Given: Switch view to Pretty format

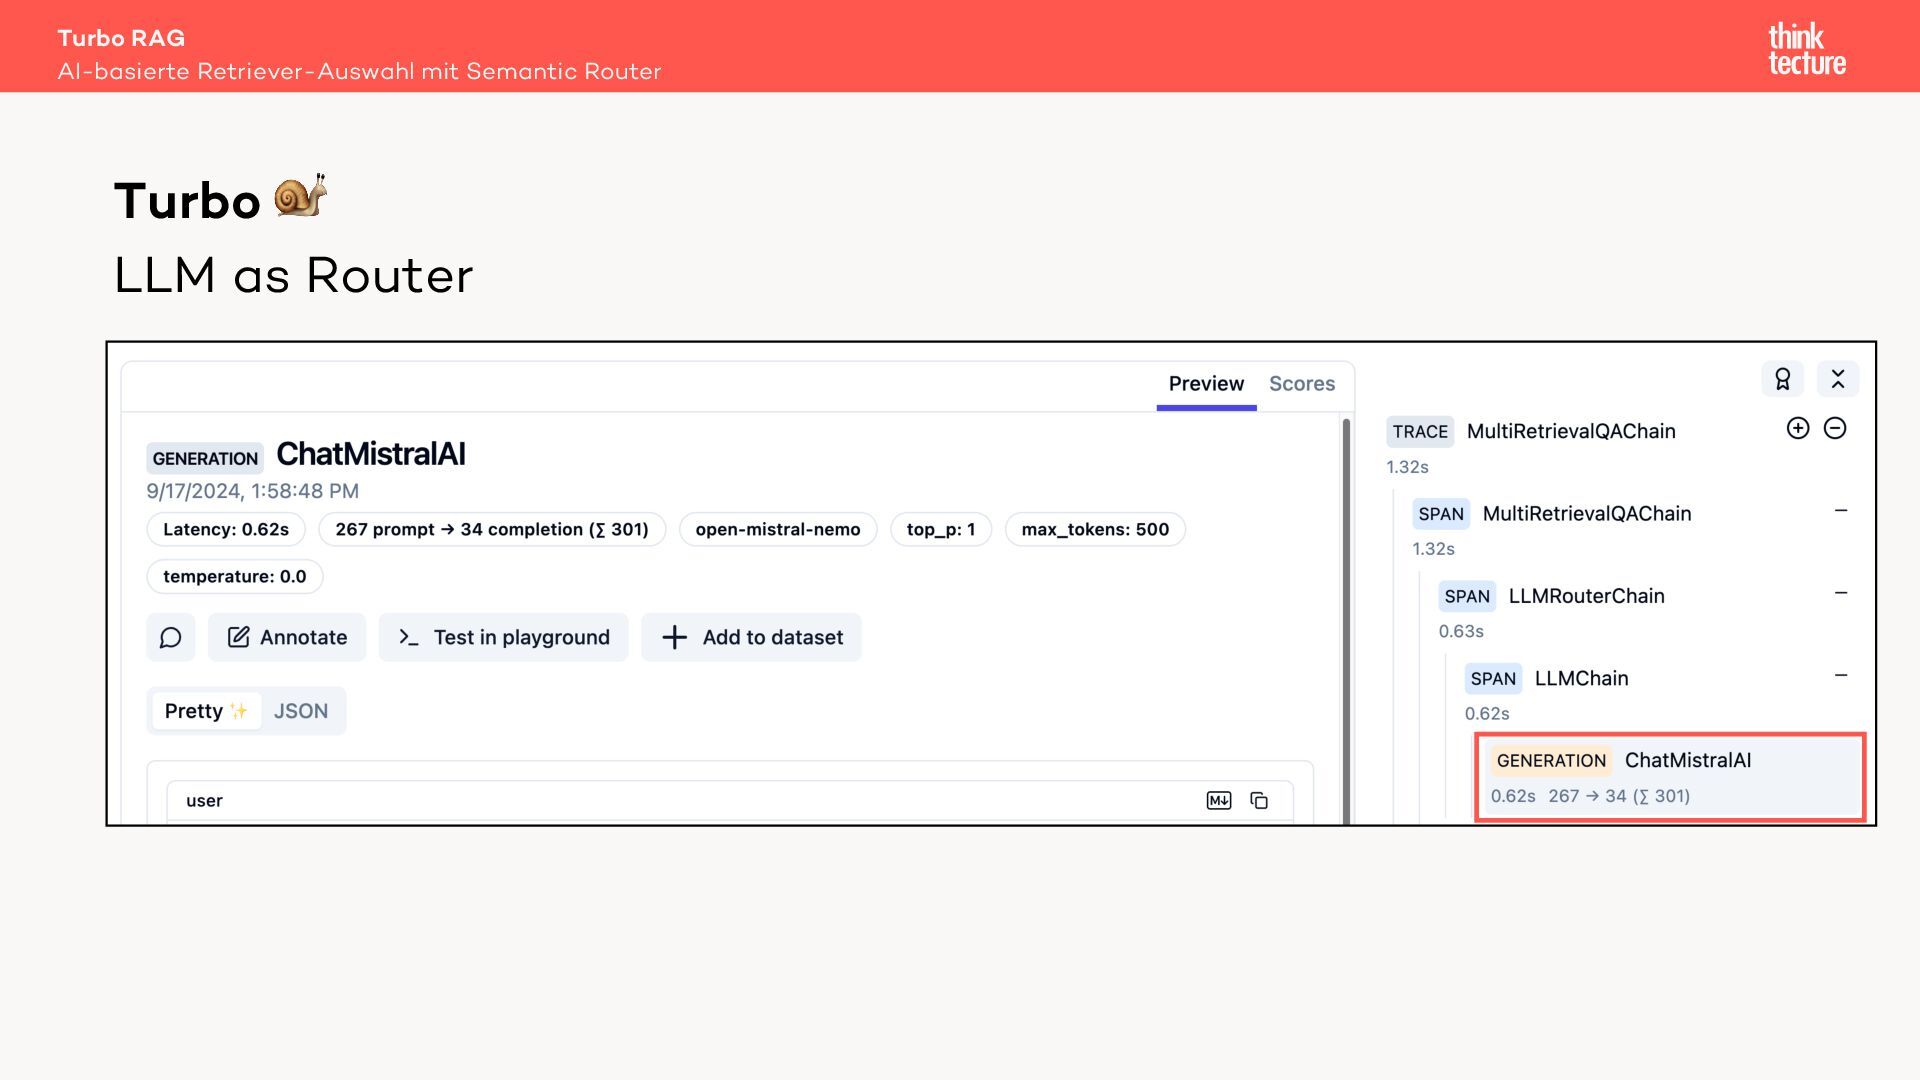Looking at the screenshot, I should click(x=205, y=711).
